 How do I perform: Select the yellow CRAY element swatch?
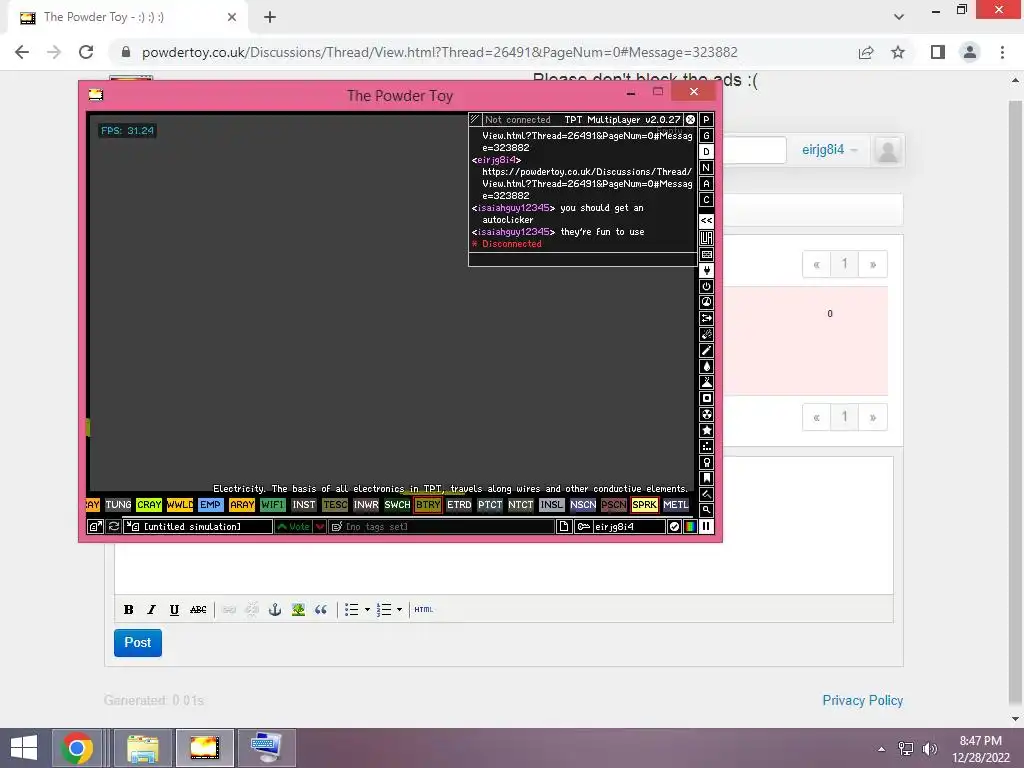pyautogui.click(x=149, y=505)
